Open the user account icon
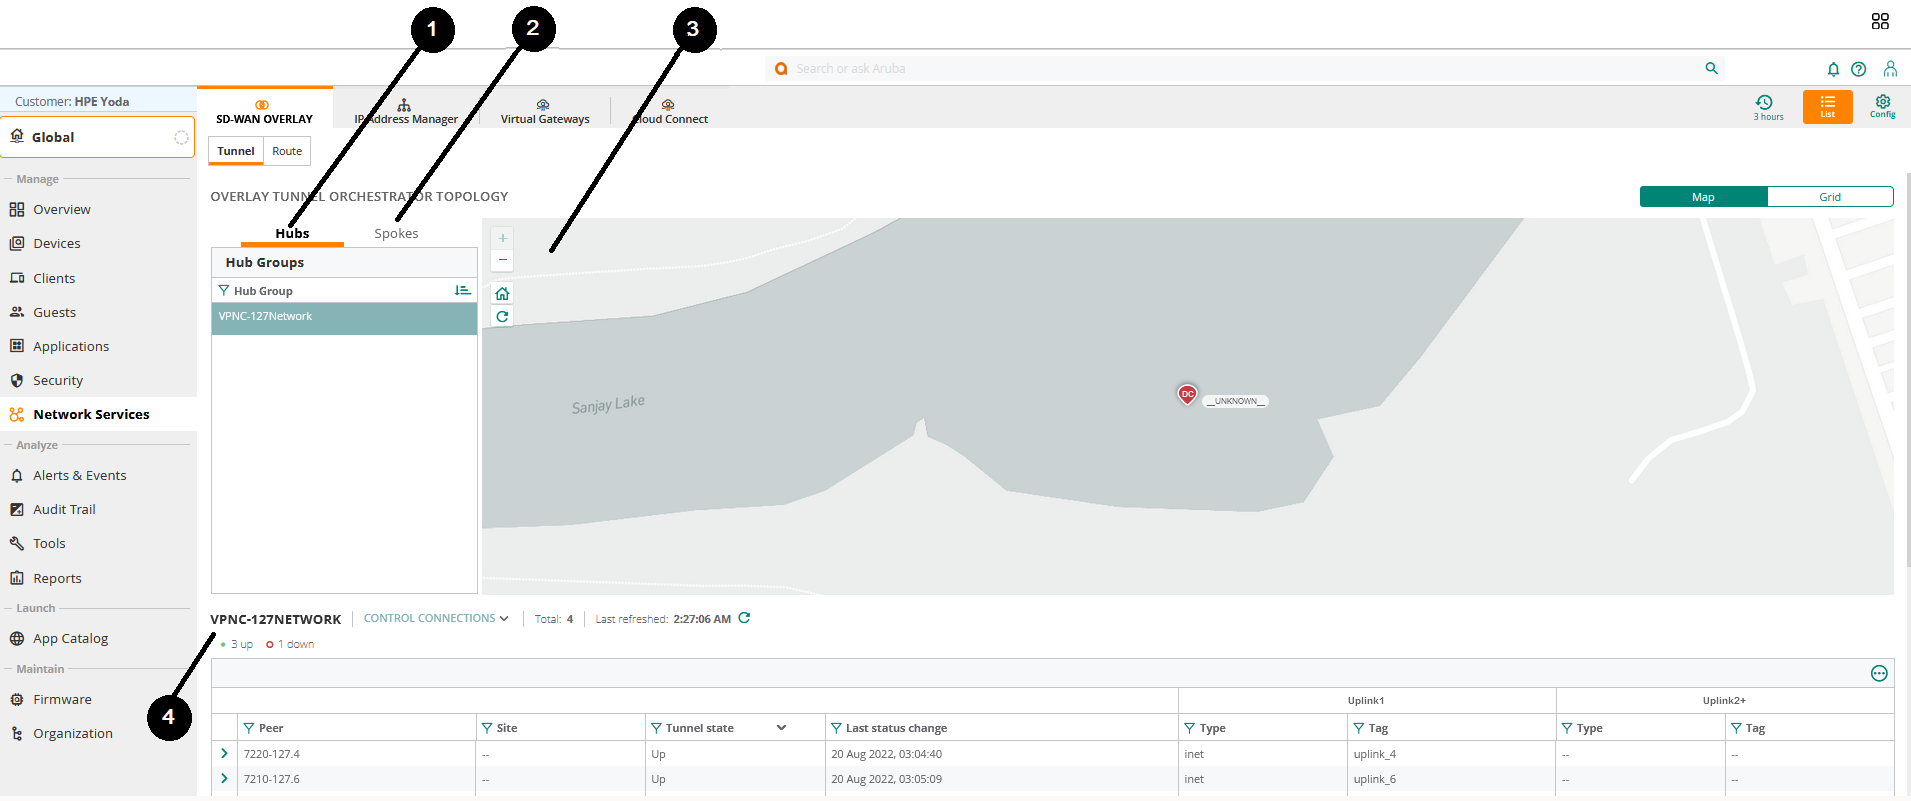This screenshot has width=1911, height=801. click(x=1890, y=69)
